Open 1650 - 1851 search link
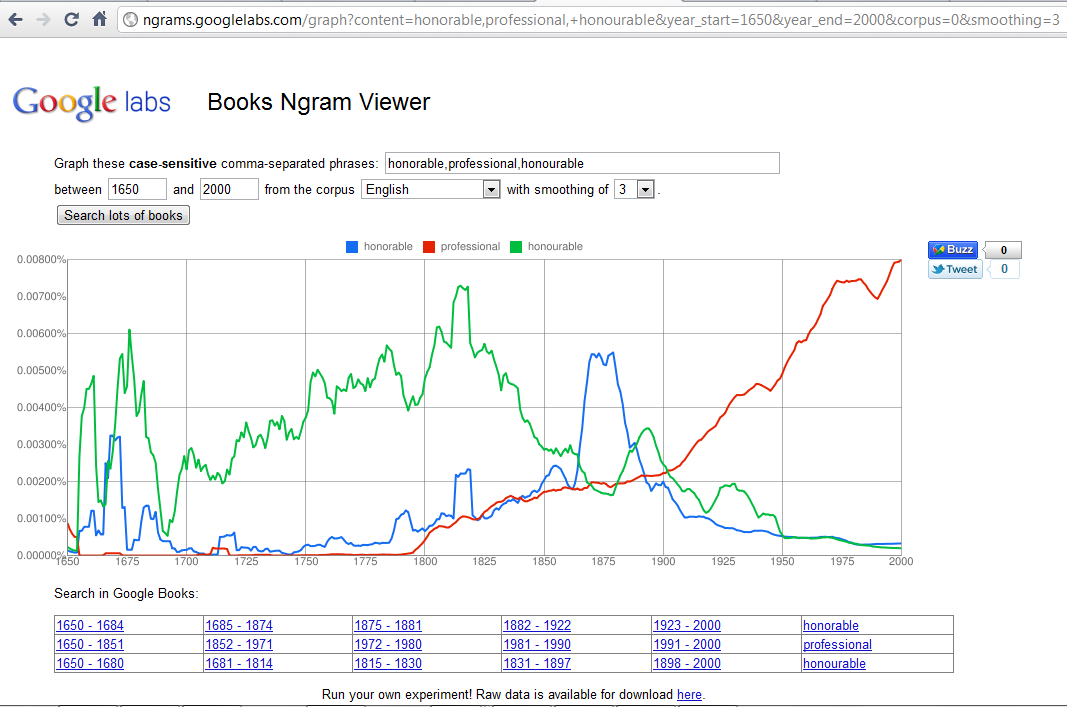Screen dimensions: 1067x707 point(90,644)
